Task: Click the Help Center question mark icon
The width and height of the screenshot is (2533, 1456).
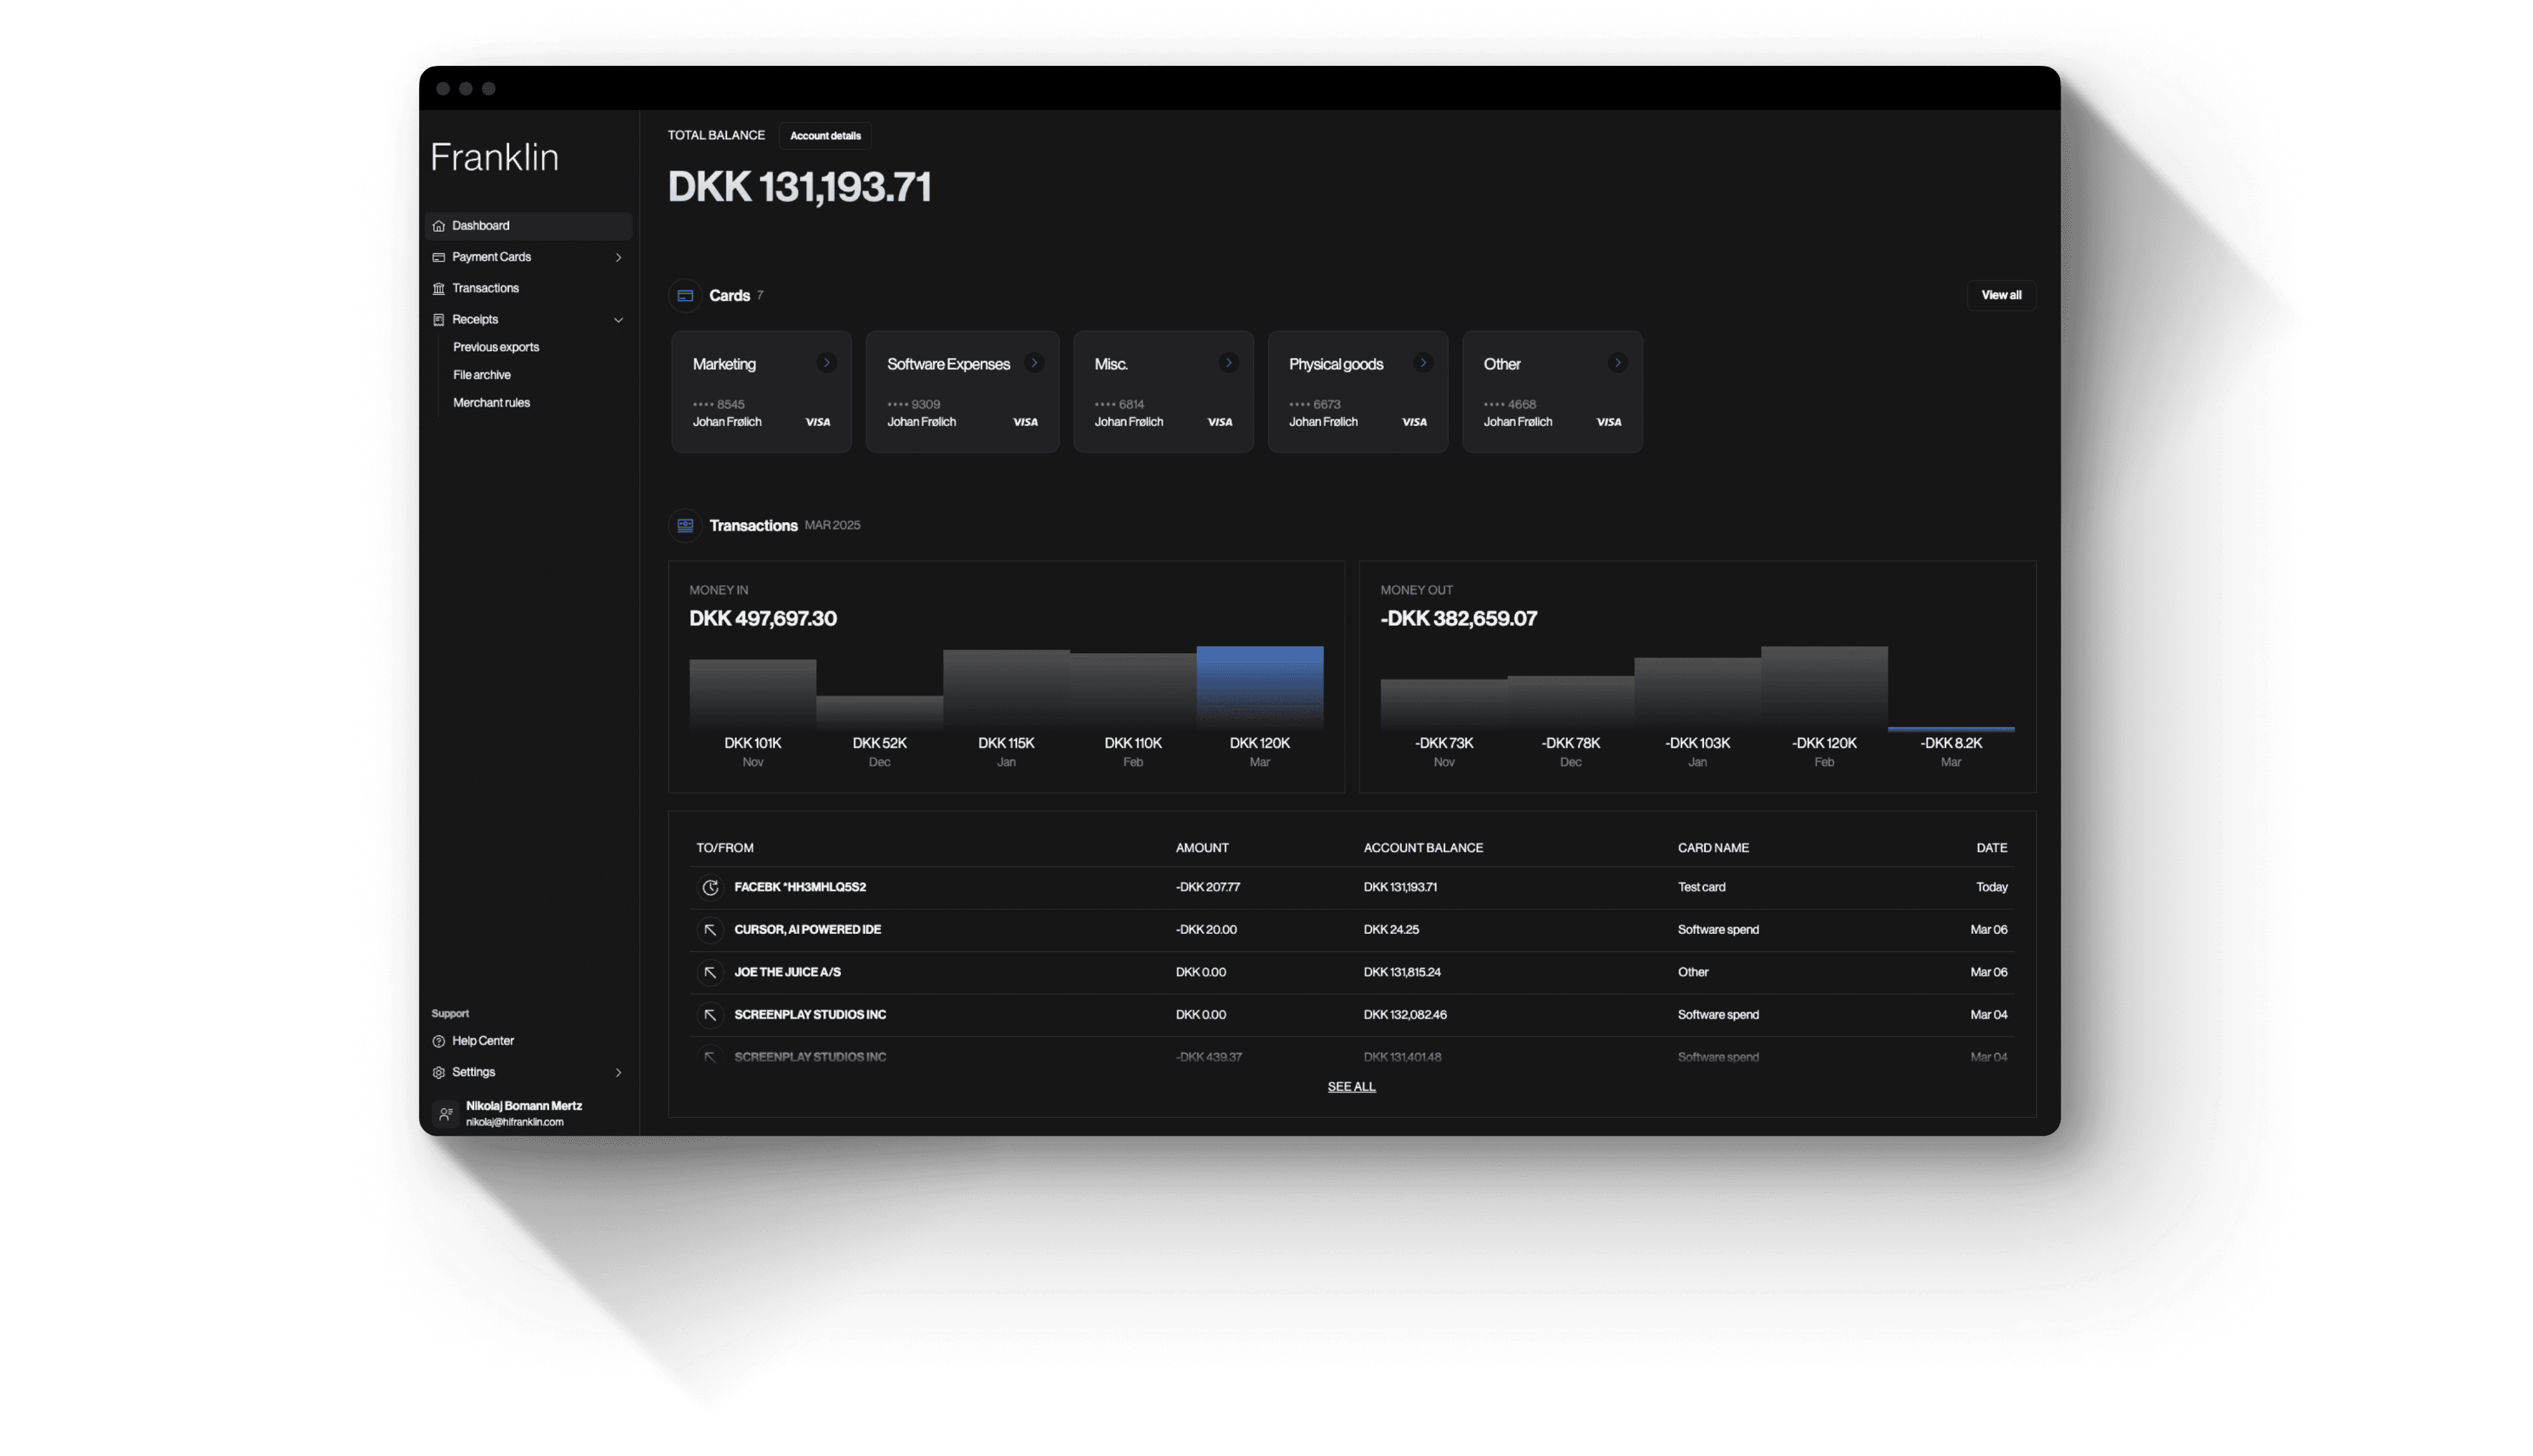Action: click(x=438, y=1041)
